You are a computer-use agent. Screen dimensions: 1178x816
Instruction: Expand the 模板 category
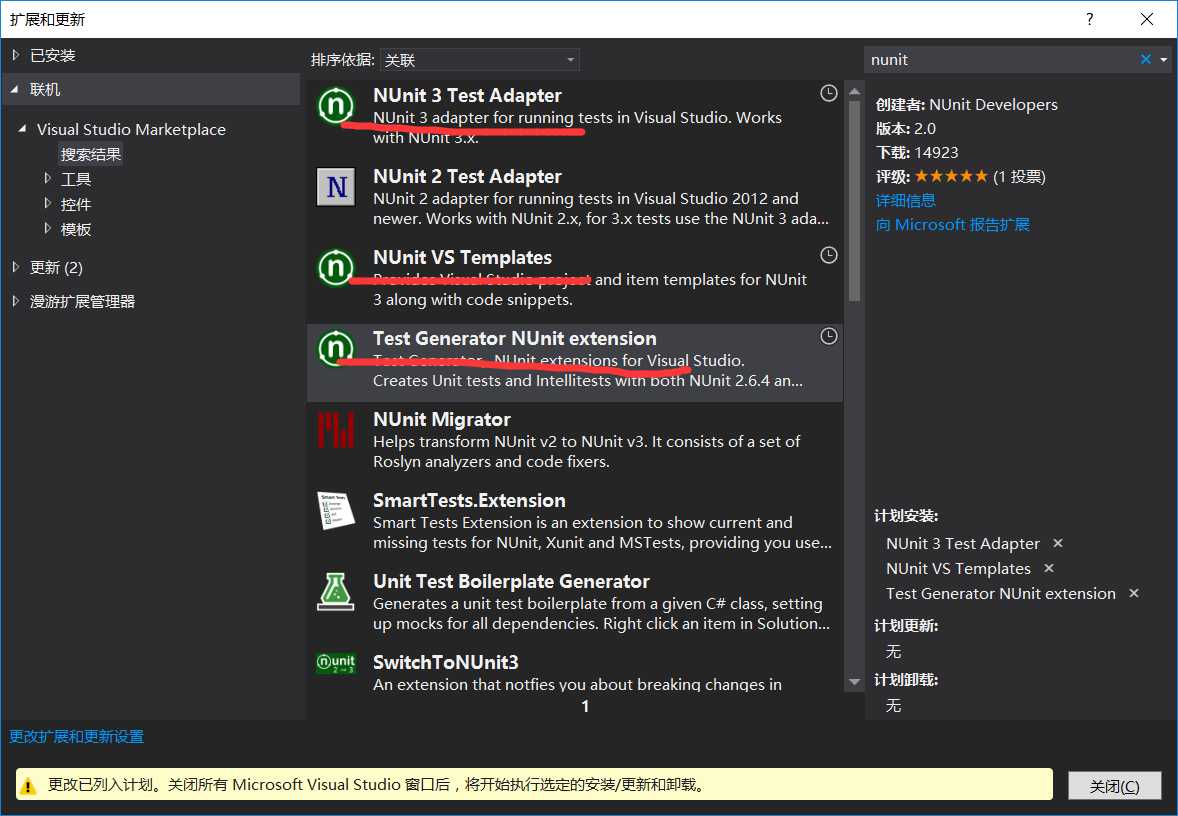pos(47,228)
